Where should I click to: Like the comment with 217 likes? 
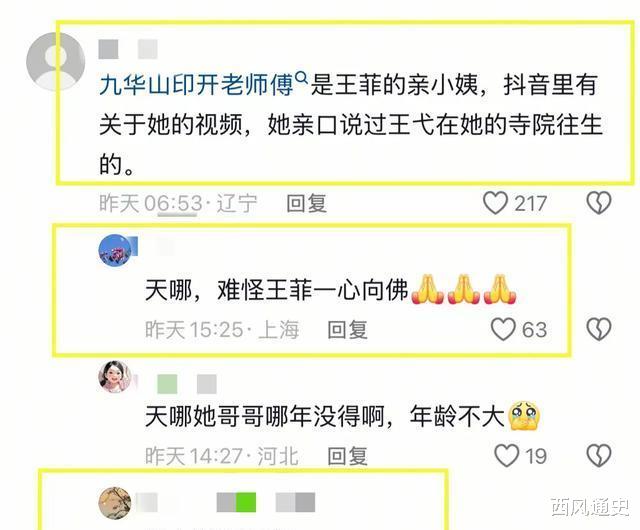tap(495, 203)
